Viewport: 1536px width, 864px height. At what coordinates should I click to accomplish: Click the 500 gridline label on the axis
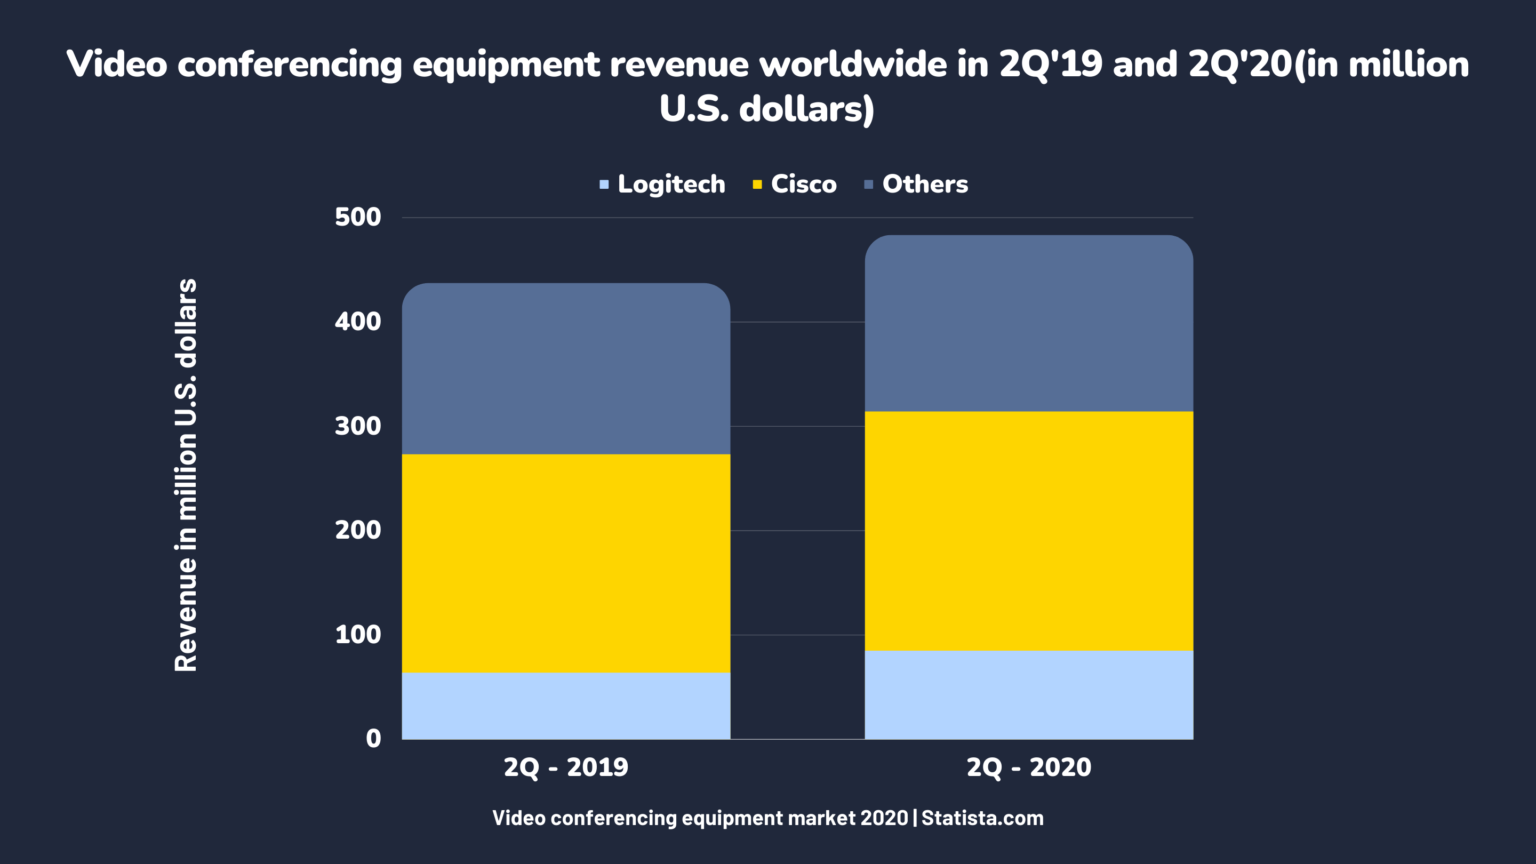(357, 216)
